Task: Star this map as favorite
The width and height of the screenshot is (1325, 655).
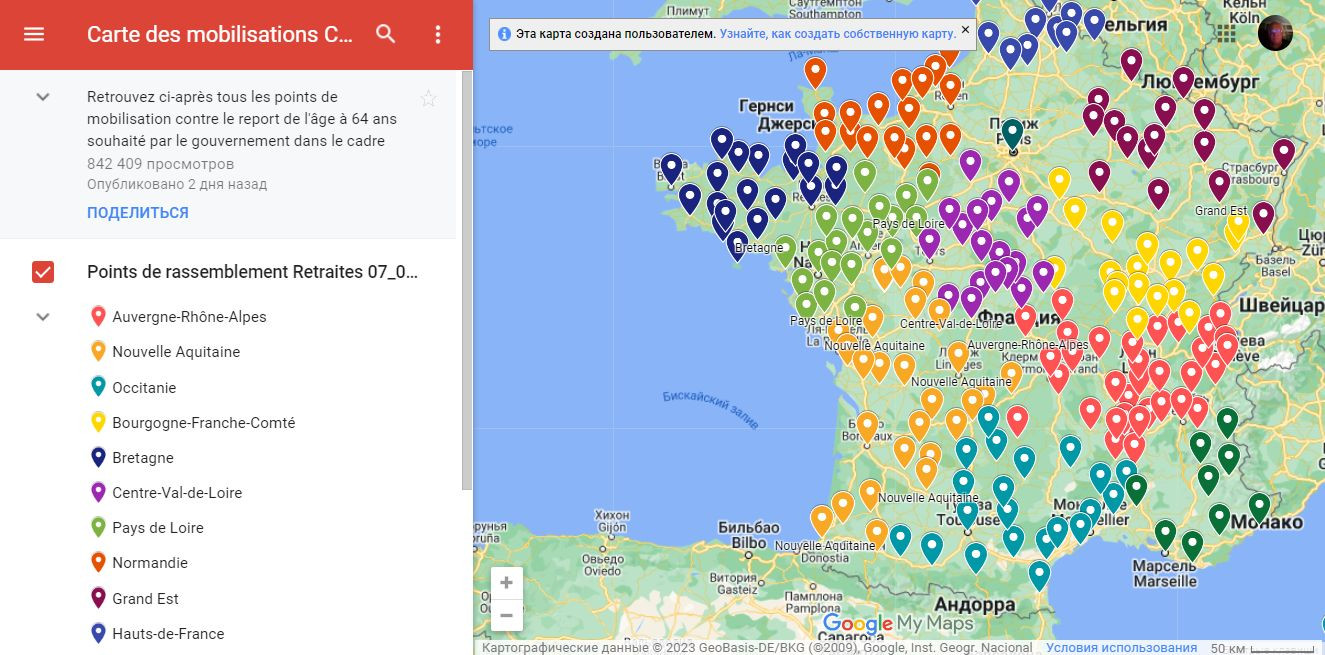Action: coord(428,98)
